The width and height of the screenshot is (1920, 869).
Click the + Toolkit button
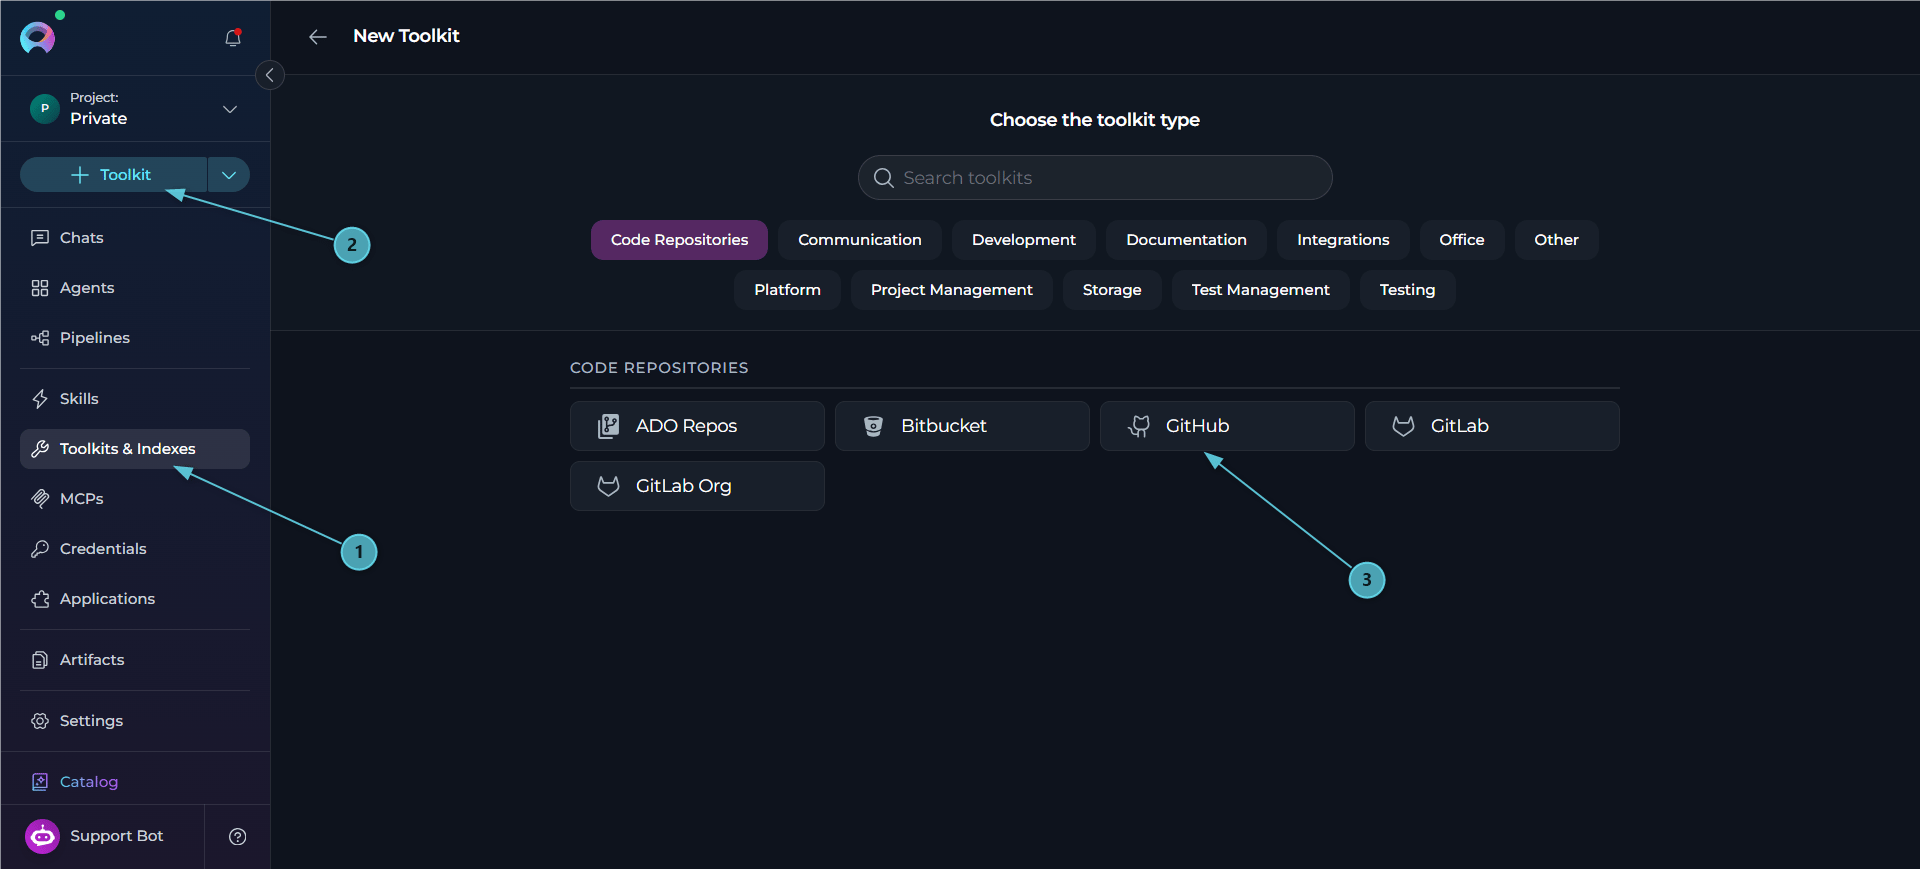[x=113, y=175]
